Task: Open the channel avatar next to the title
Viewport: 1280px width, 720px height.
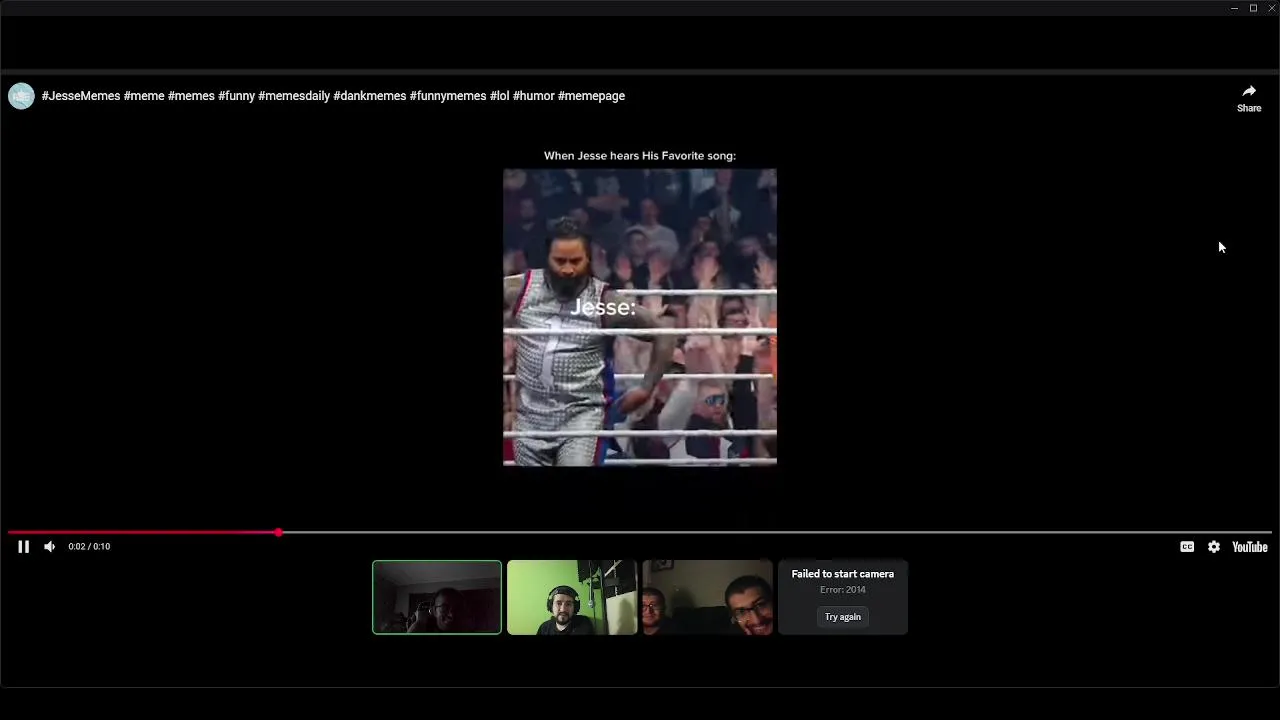Action: pos(21,96)
